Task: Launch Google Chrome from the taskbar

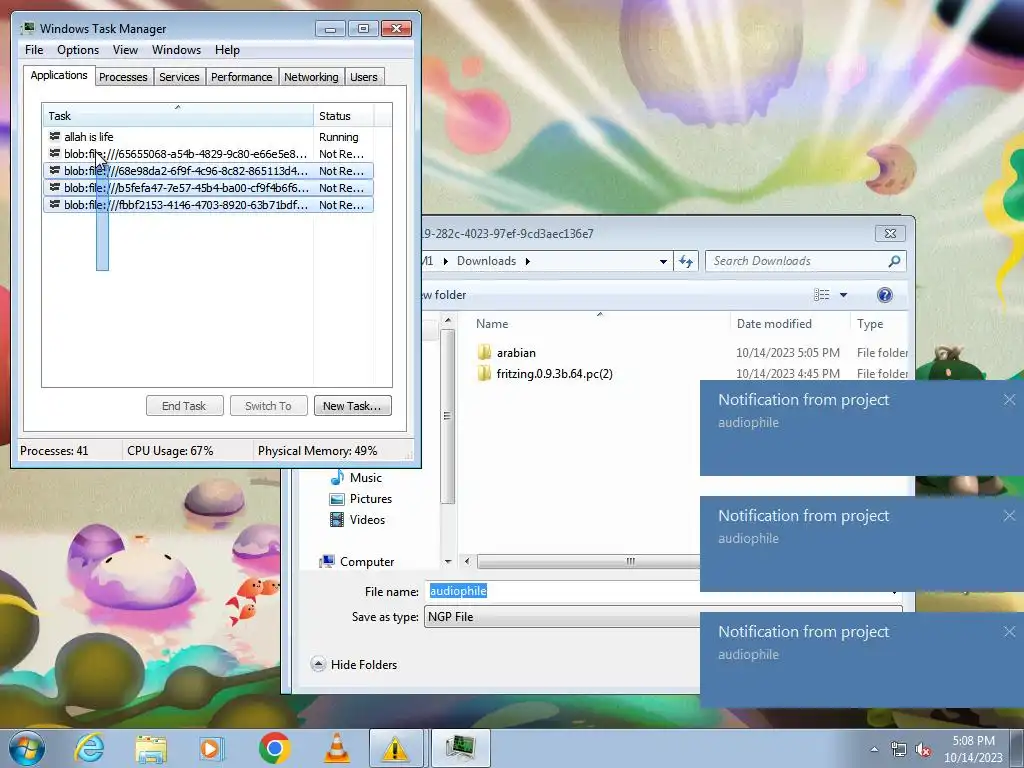Action: 274,748
